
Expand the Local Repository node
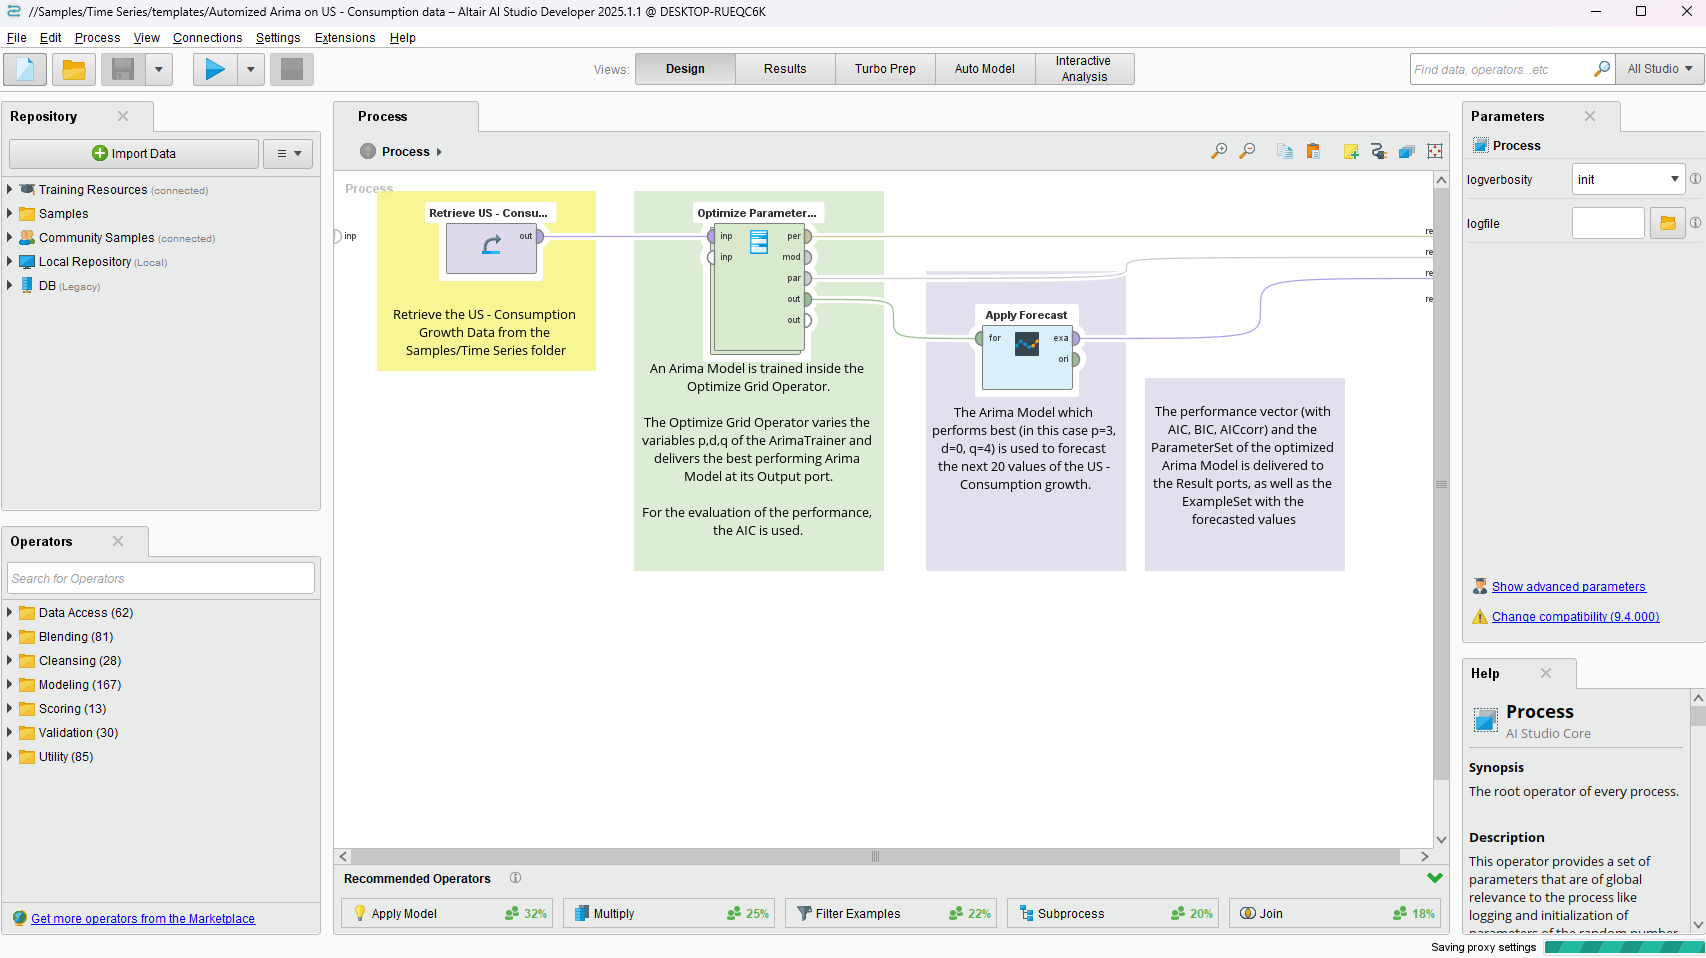[10, 261]
